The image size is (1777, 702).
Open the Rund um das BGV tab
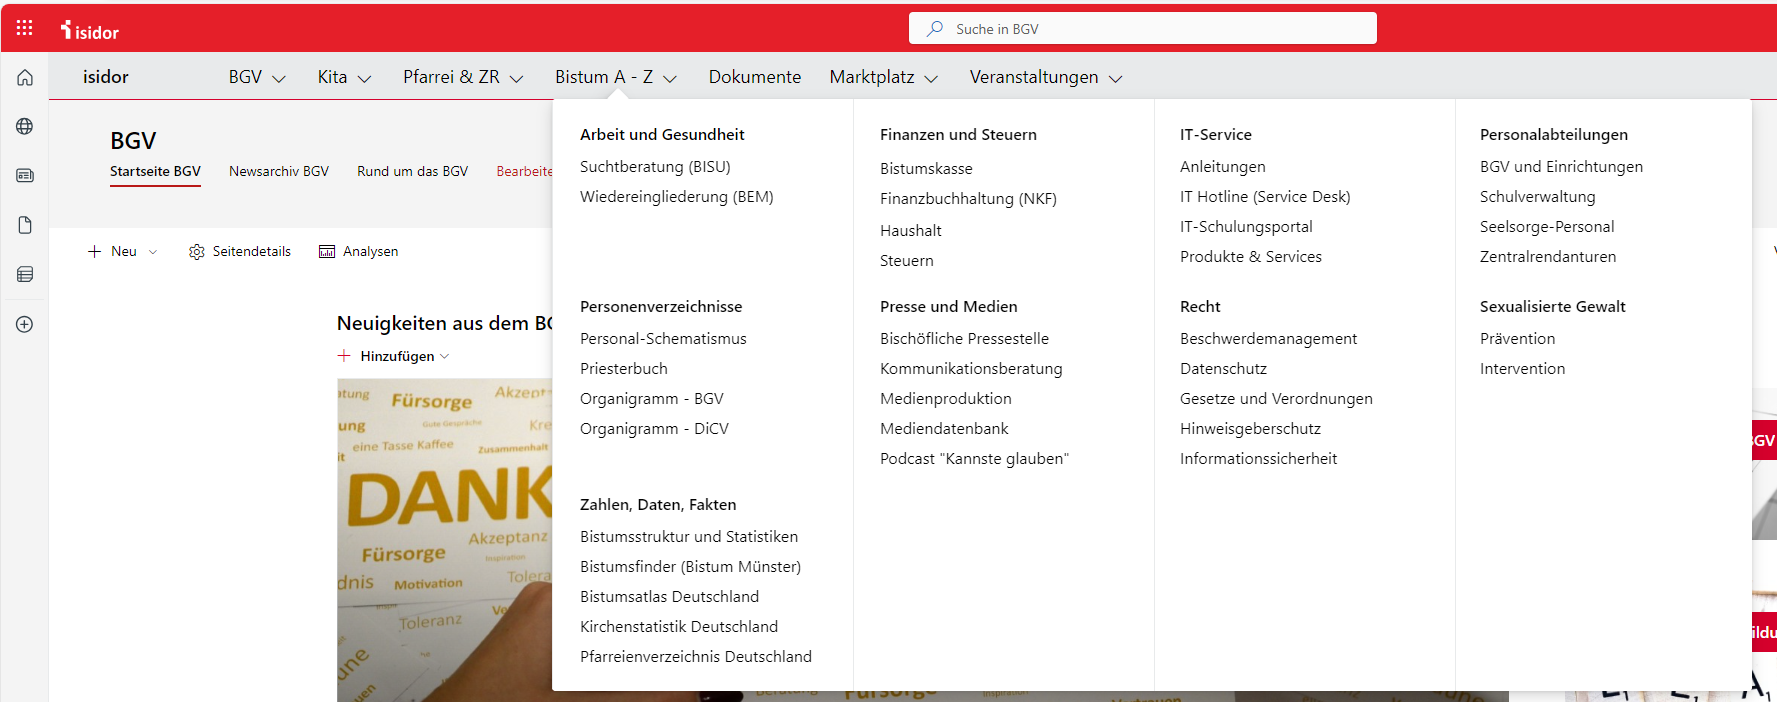pyautogui.click(x=412, y=171)
